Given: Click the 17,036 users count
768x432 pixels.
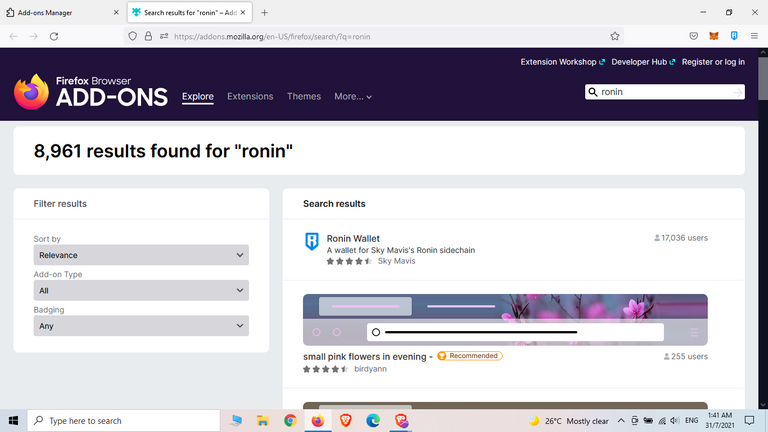Looking at the screenshot, I should 681,238.
